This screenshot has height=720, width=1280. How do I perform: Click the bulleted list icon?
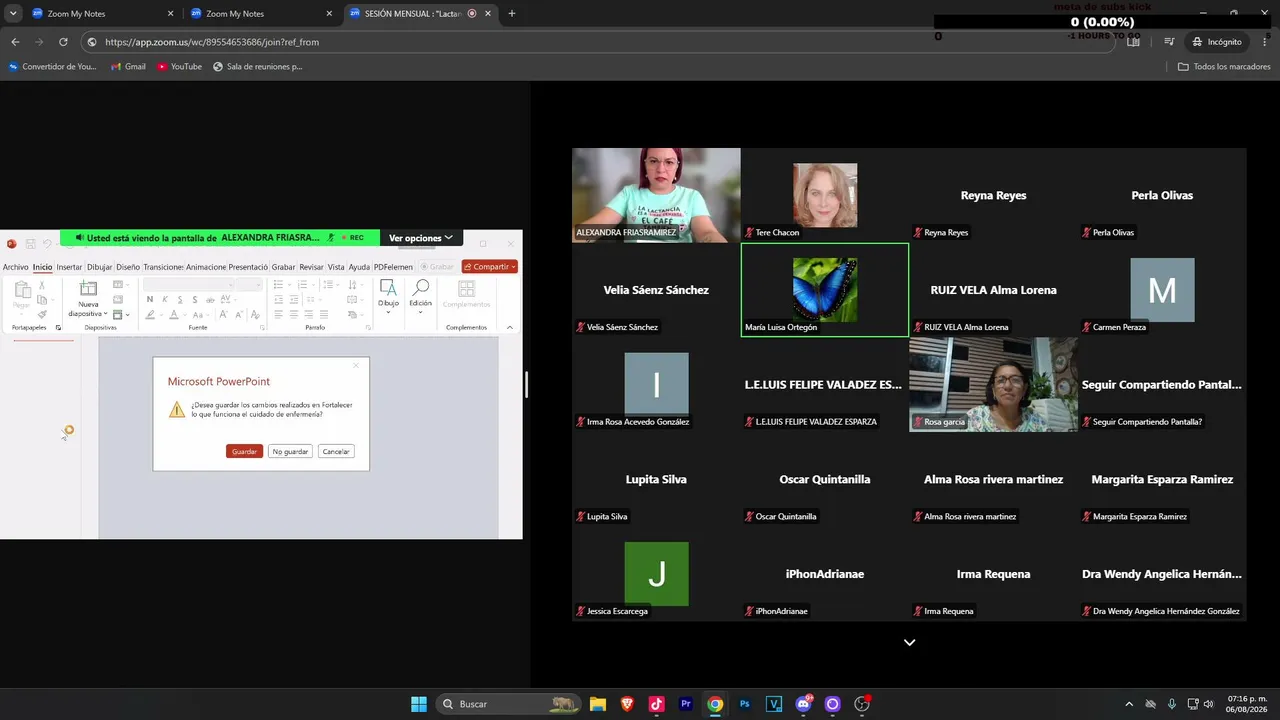278,284
